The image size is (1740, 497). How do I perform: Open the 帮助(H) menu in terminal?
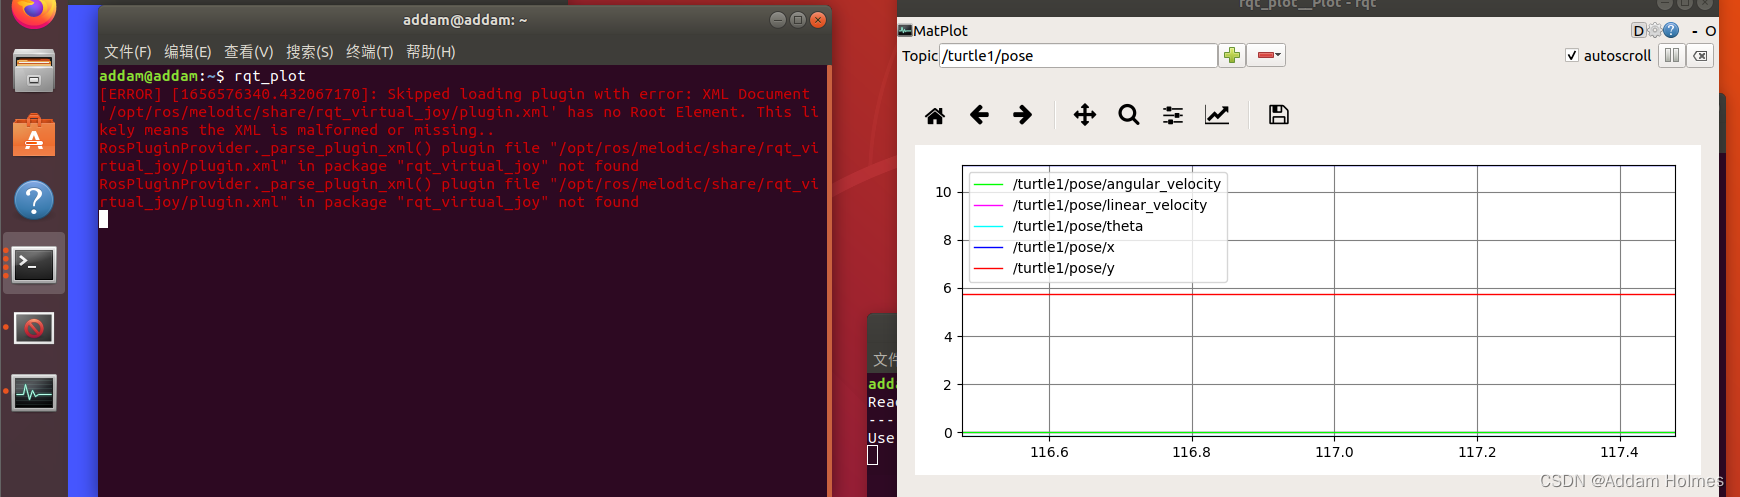pyautogui.click(x=431, y=52)
